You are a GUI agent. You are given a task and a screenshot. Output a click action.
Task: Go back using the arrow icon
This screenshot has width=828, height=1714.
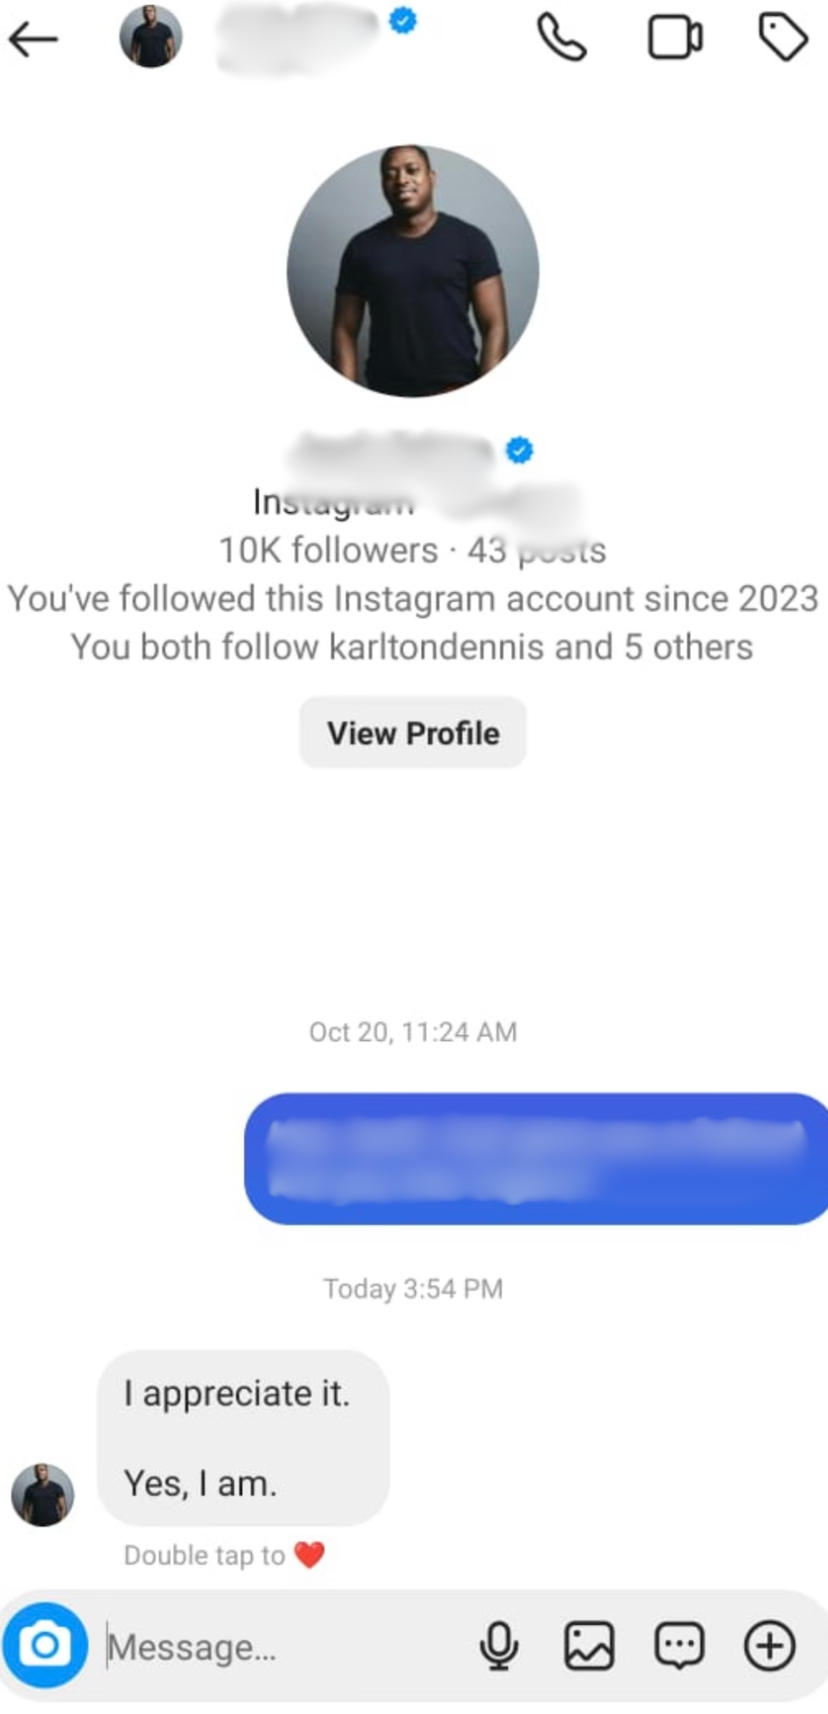coord(33,40)
